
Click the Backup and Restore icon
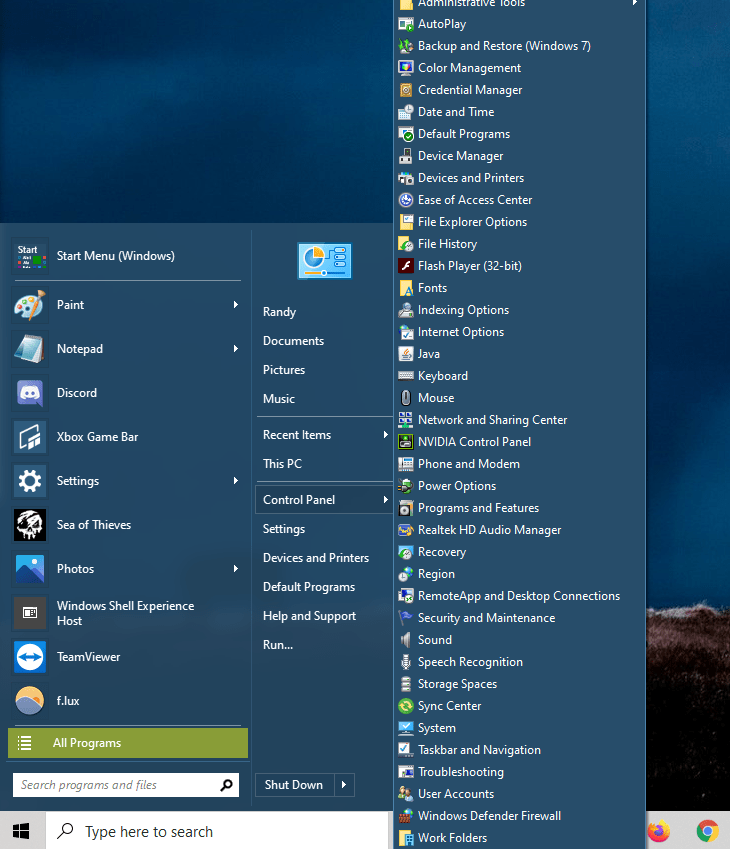click(x=406, y=46)
